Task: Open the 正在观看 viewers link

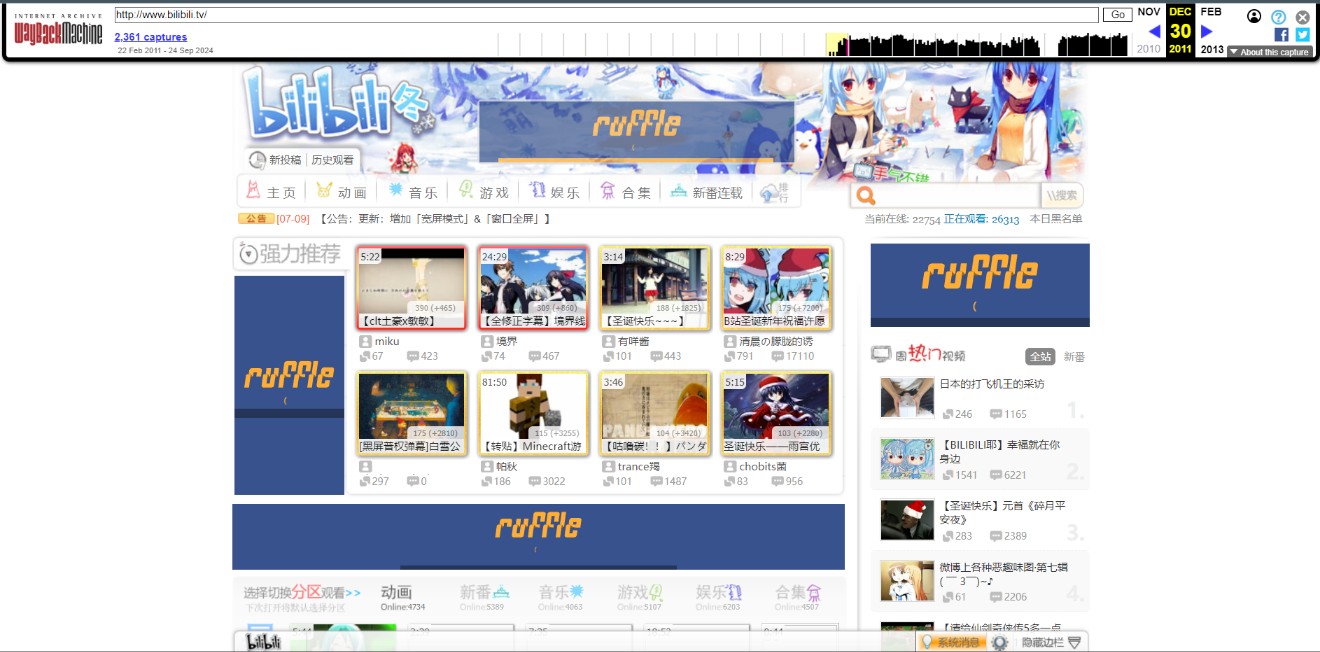Action: coord(982,219)
